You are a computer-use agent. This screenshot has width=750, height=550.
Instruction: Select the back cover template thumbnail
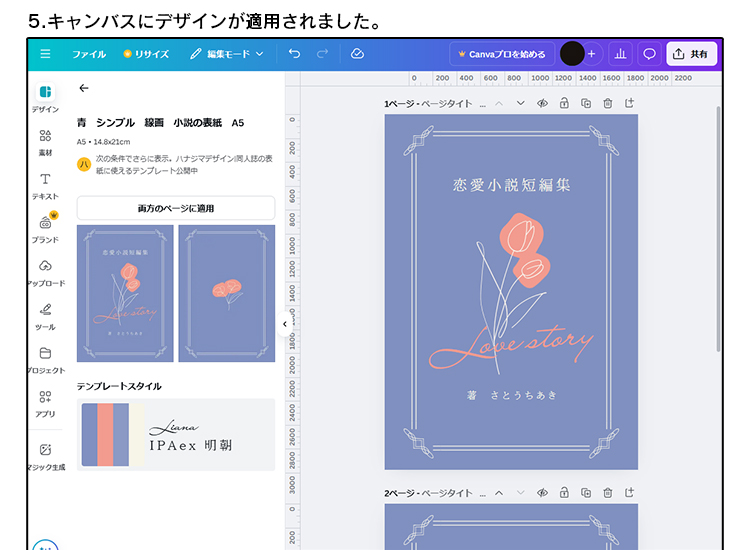[x=227, y=293]
